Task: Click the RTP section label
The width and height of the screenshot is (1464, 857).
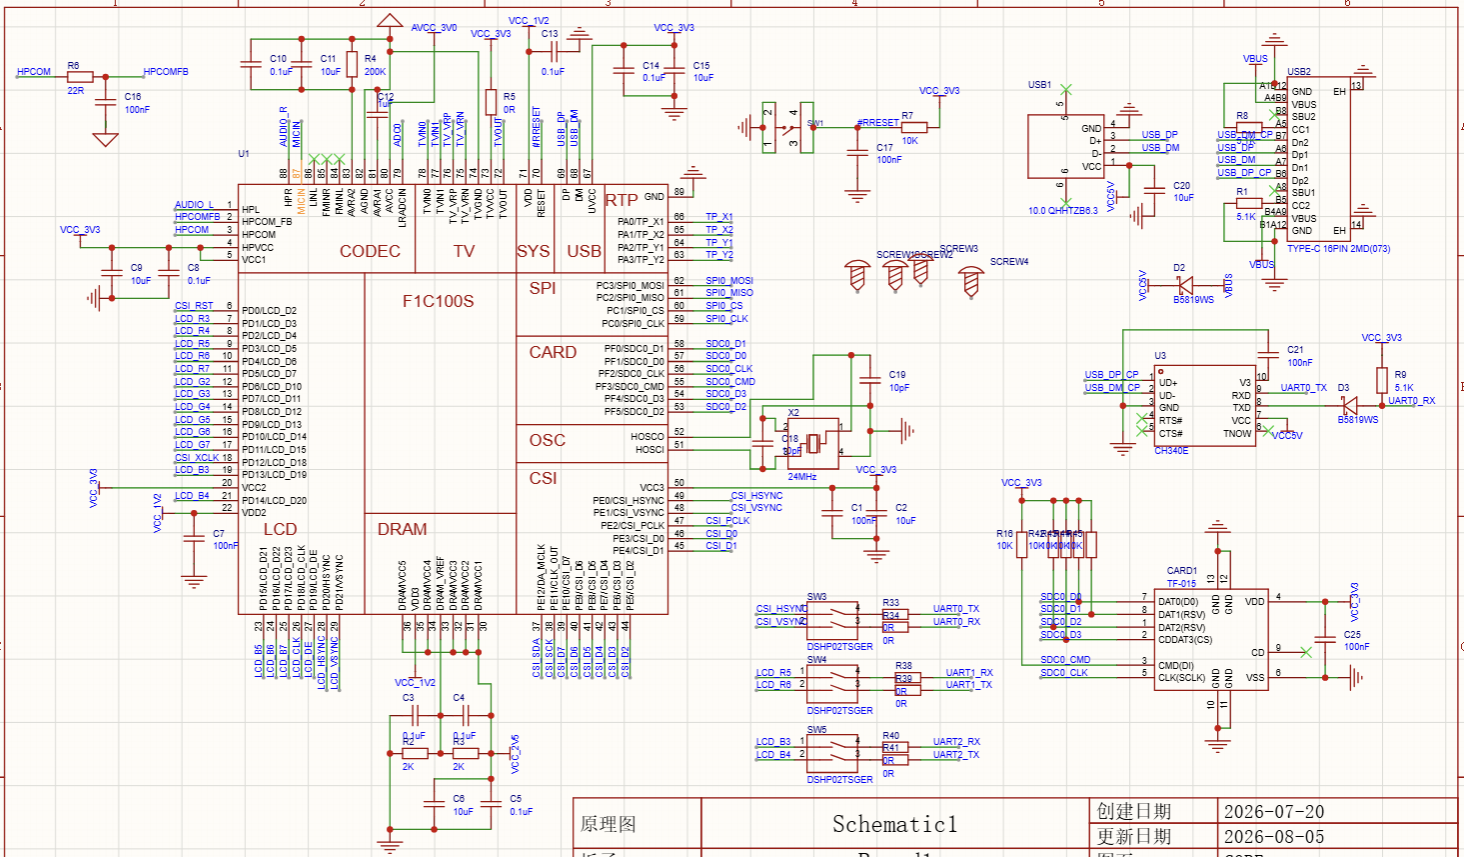Action: coord(621,200)
